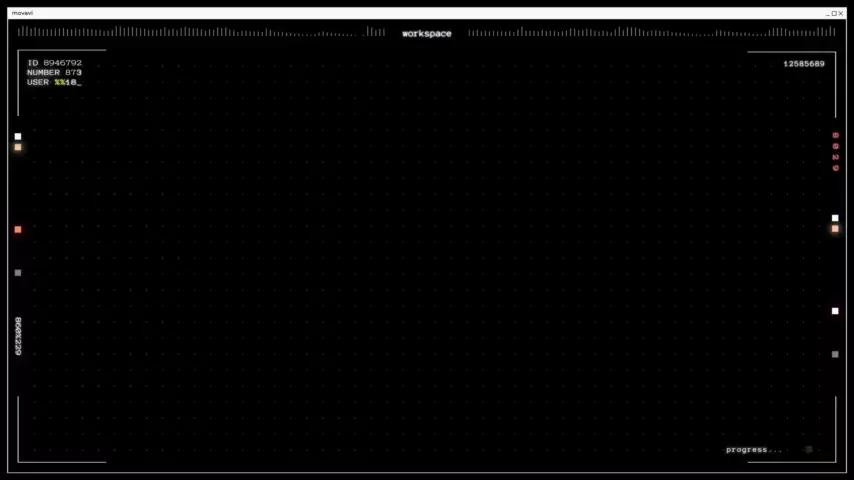Click the red vertical 8029 digits

836,151
